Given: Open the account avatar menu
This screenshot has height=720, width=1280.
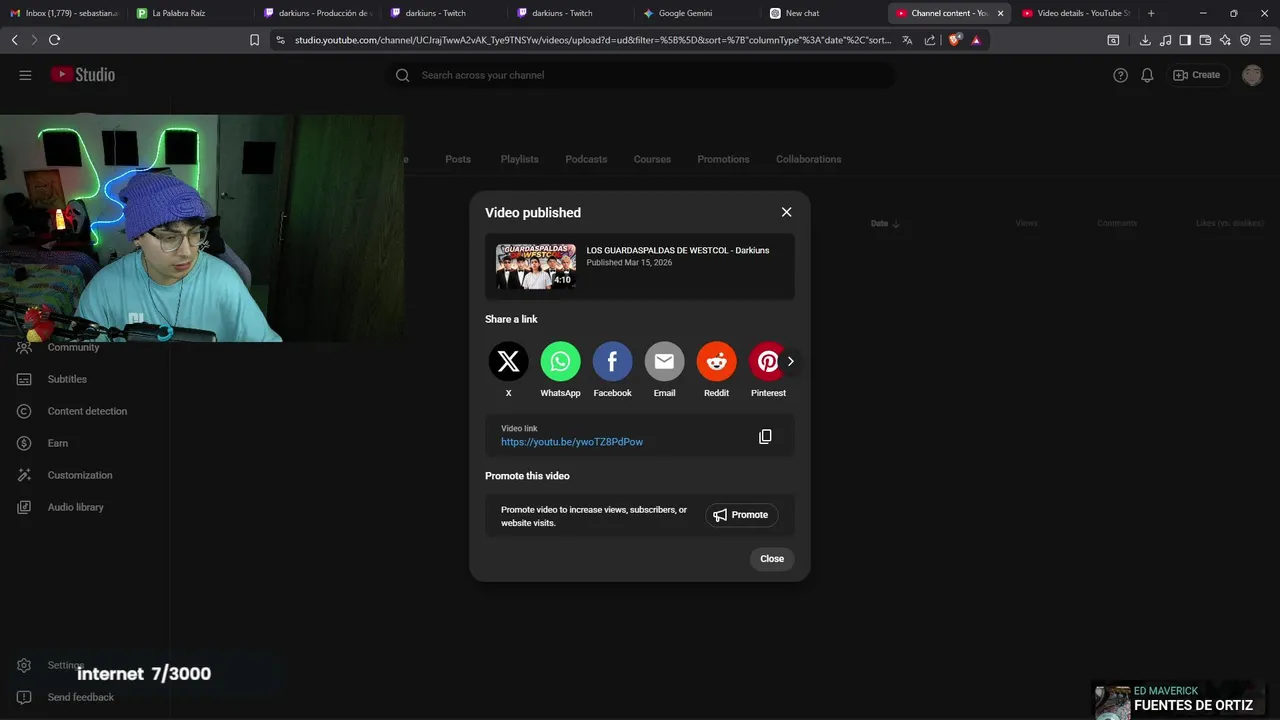Looking at the screenshot, I should point(1252,75).
